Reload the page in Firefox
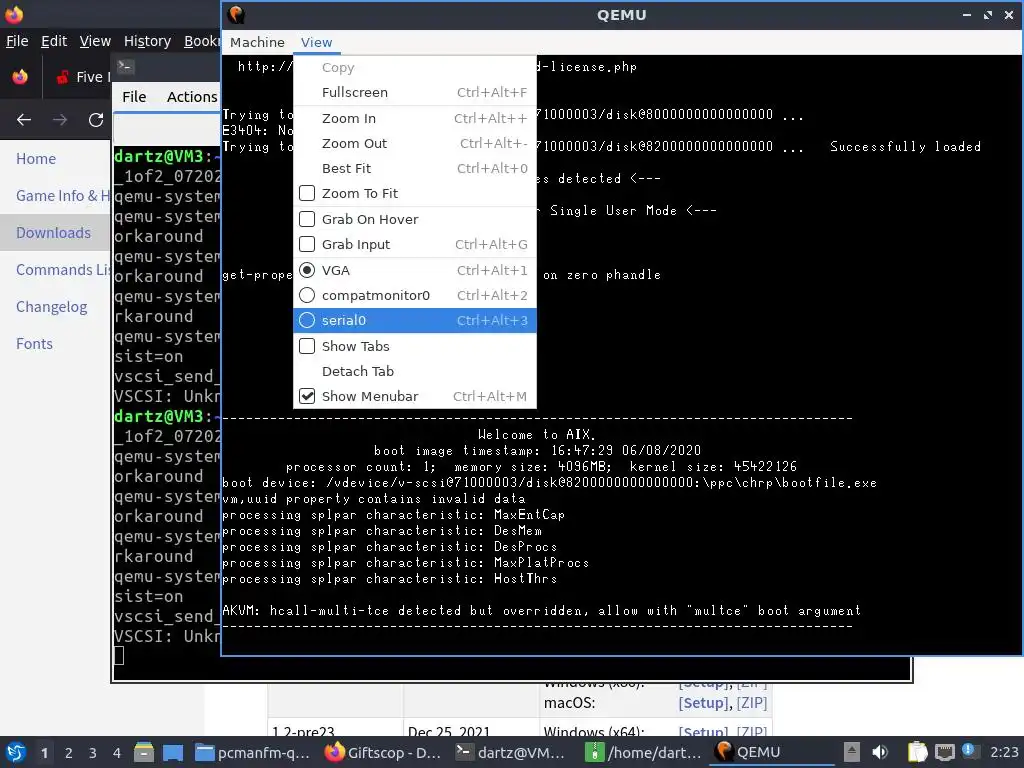 coord(96,120)
